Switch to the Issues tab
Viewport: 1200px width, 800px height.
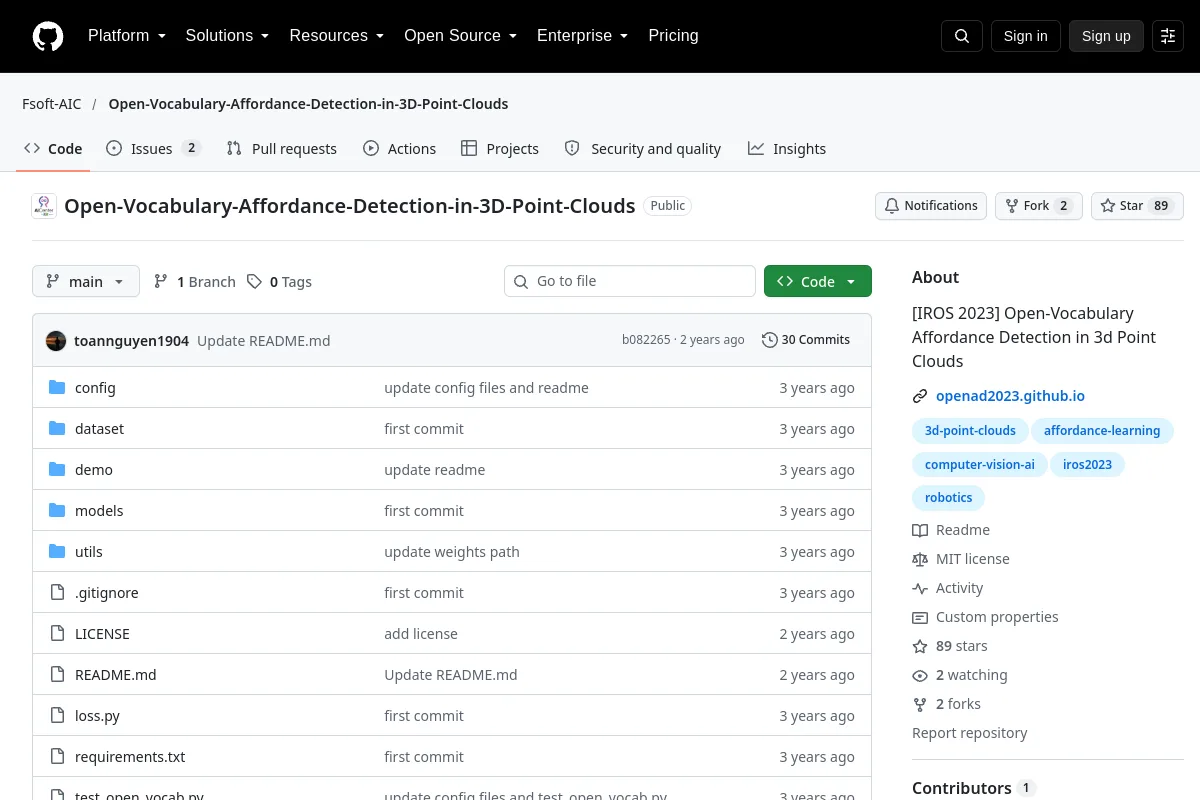click(153, 149)
